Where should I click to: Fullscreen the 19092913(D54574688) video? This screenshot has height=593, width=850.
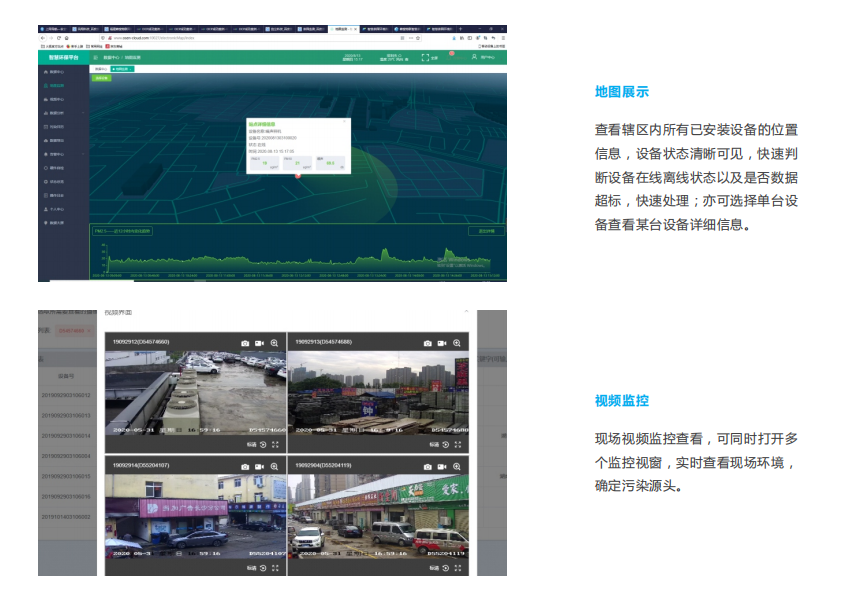(x=458, y=444)
